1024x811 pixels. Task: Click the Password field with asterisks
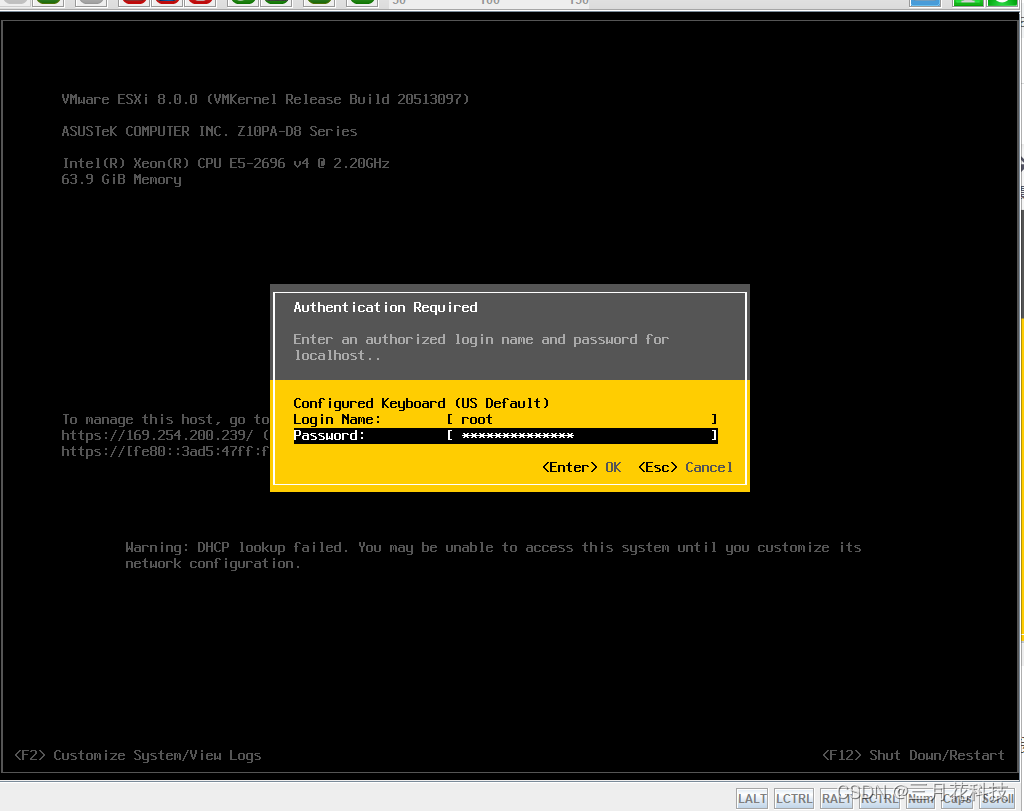pyautogui.click(x=582, y=436)
